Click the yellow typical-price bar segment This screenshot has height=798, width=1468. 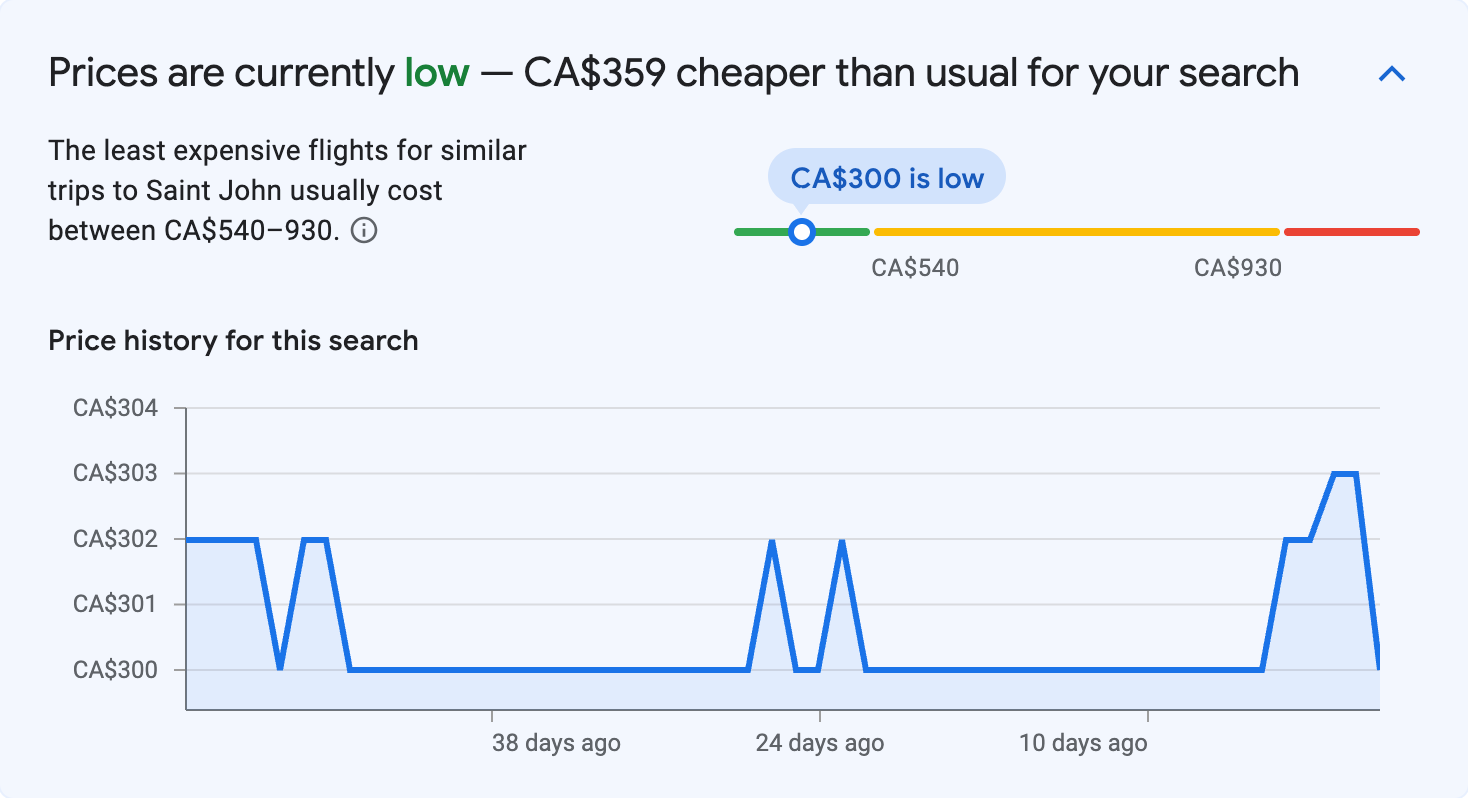pyautogui.click(x=1076, y=232)
